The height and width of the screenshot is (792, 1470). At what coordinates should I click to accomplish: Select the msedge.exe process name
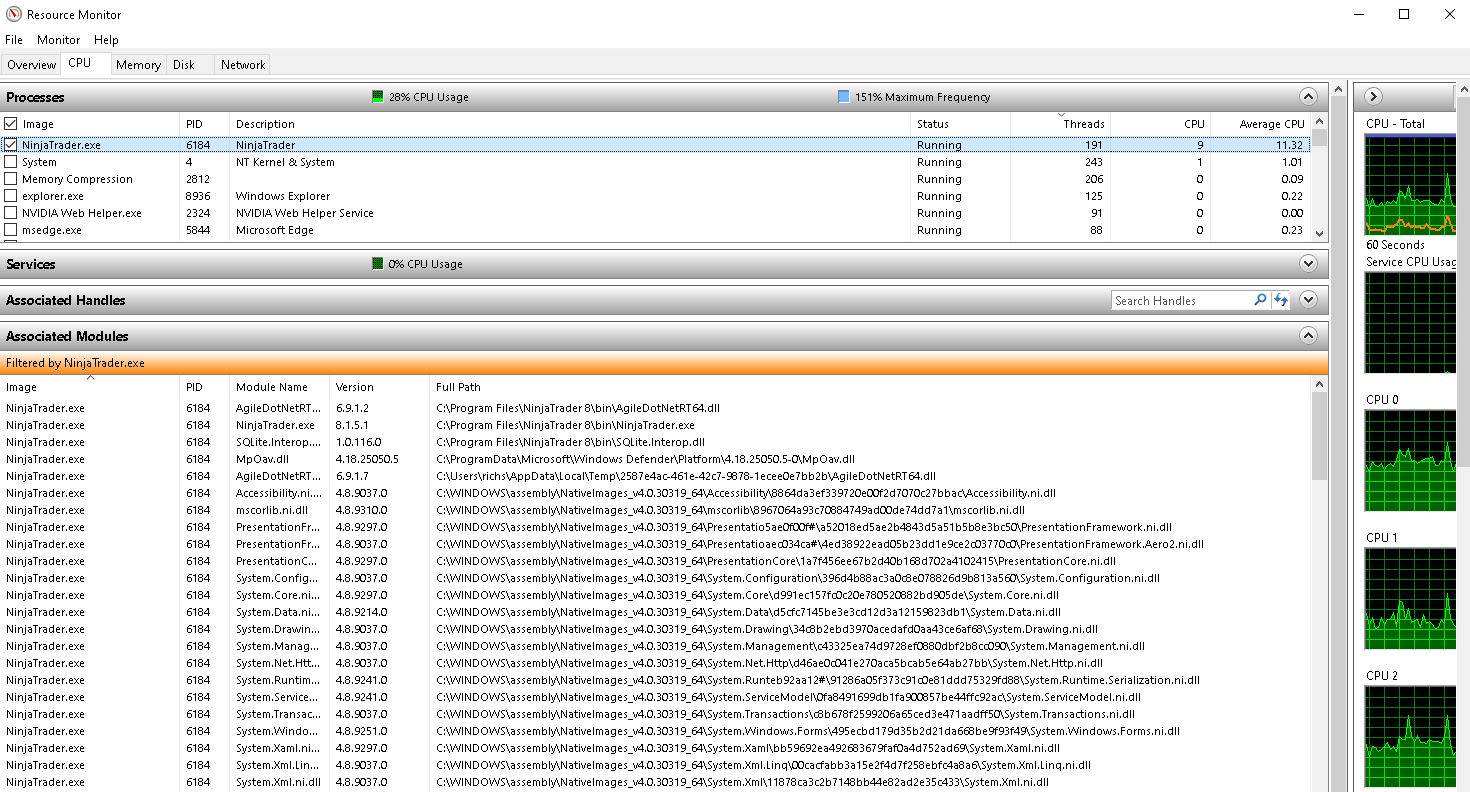point(52,230)
